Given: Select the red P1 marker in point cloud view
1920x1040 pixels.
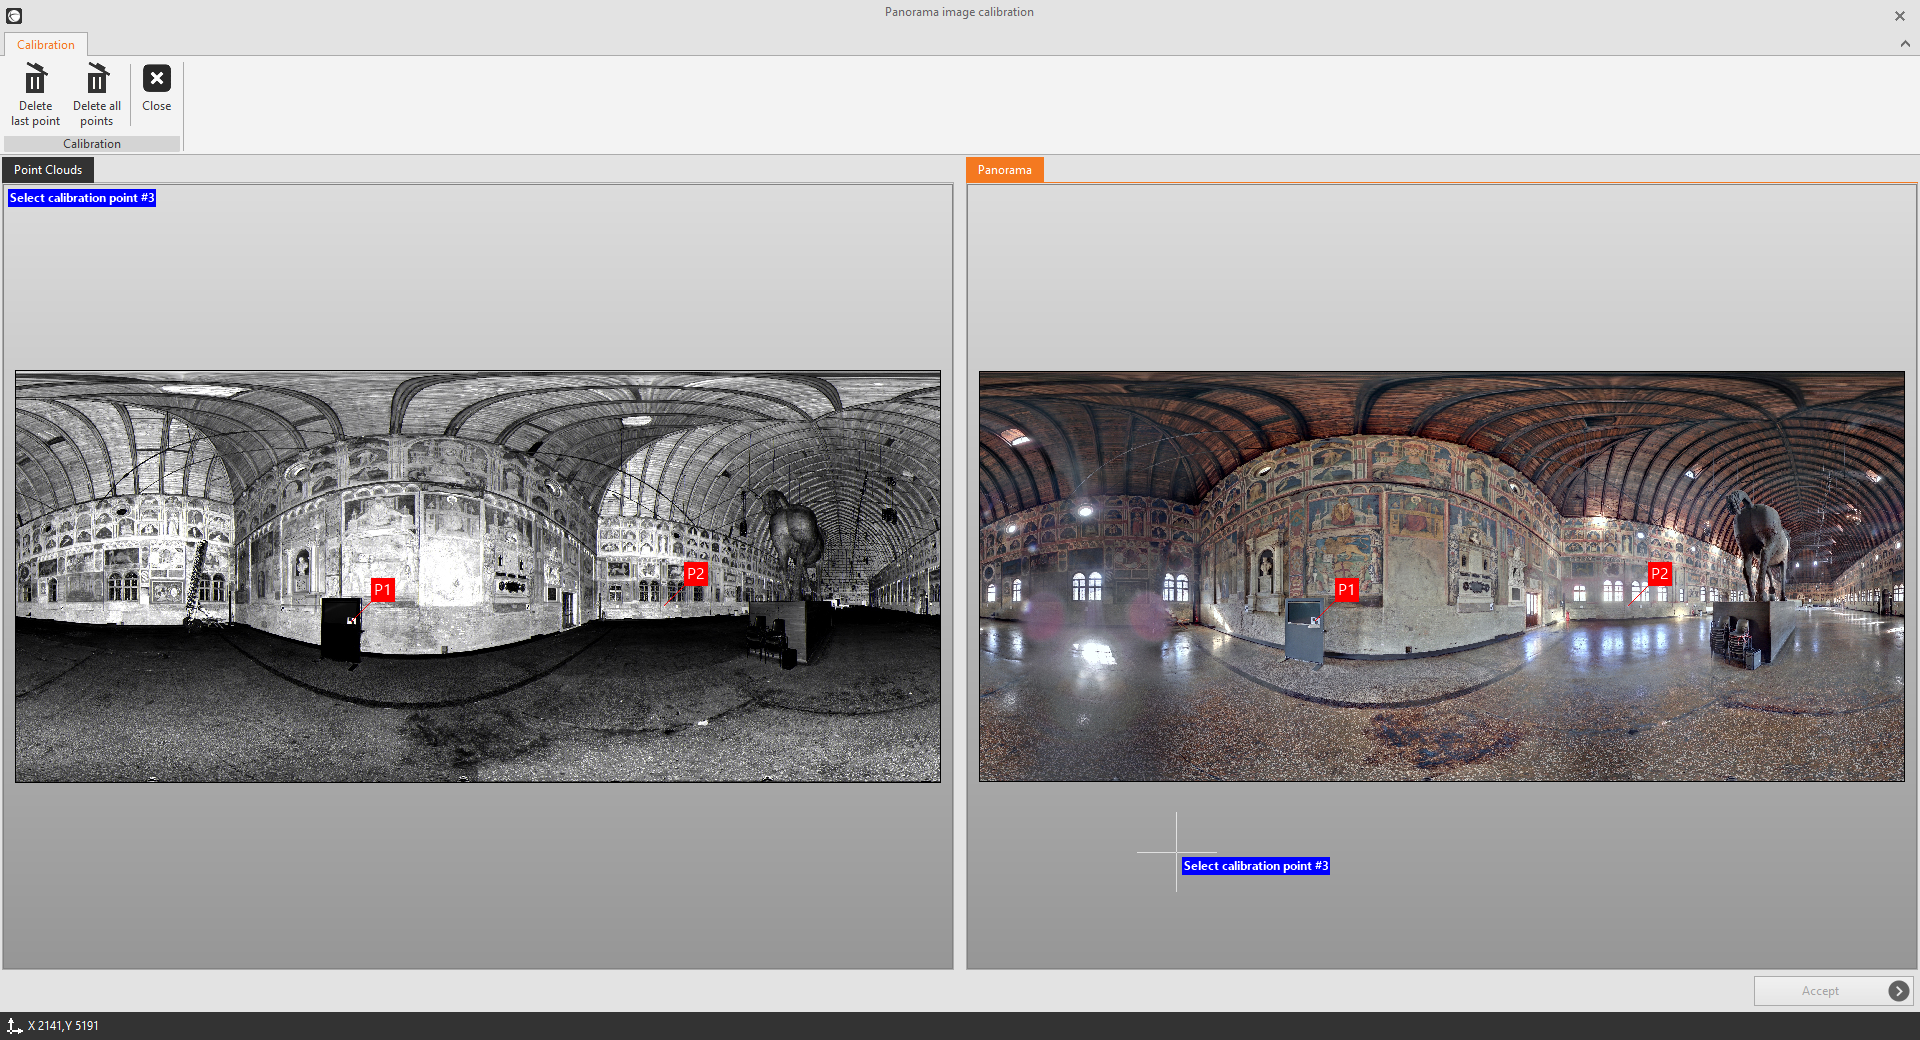Looking at the screenshot, I should pyautogui.click(x=382, y=590).
